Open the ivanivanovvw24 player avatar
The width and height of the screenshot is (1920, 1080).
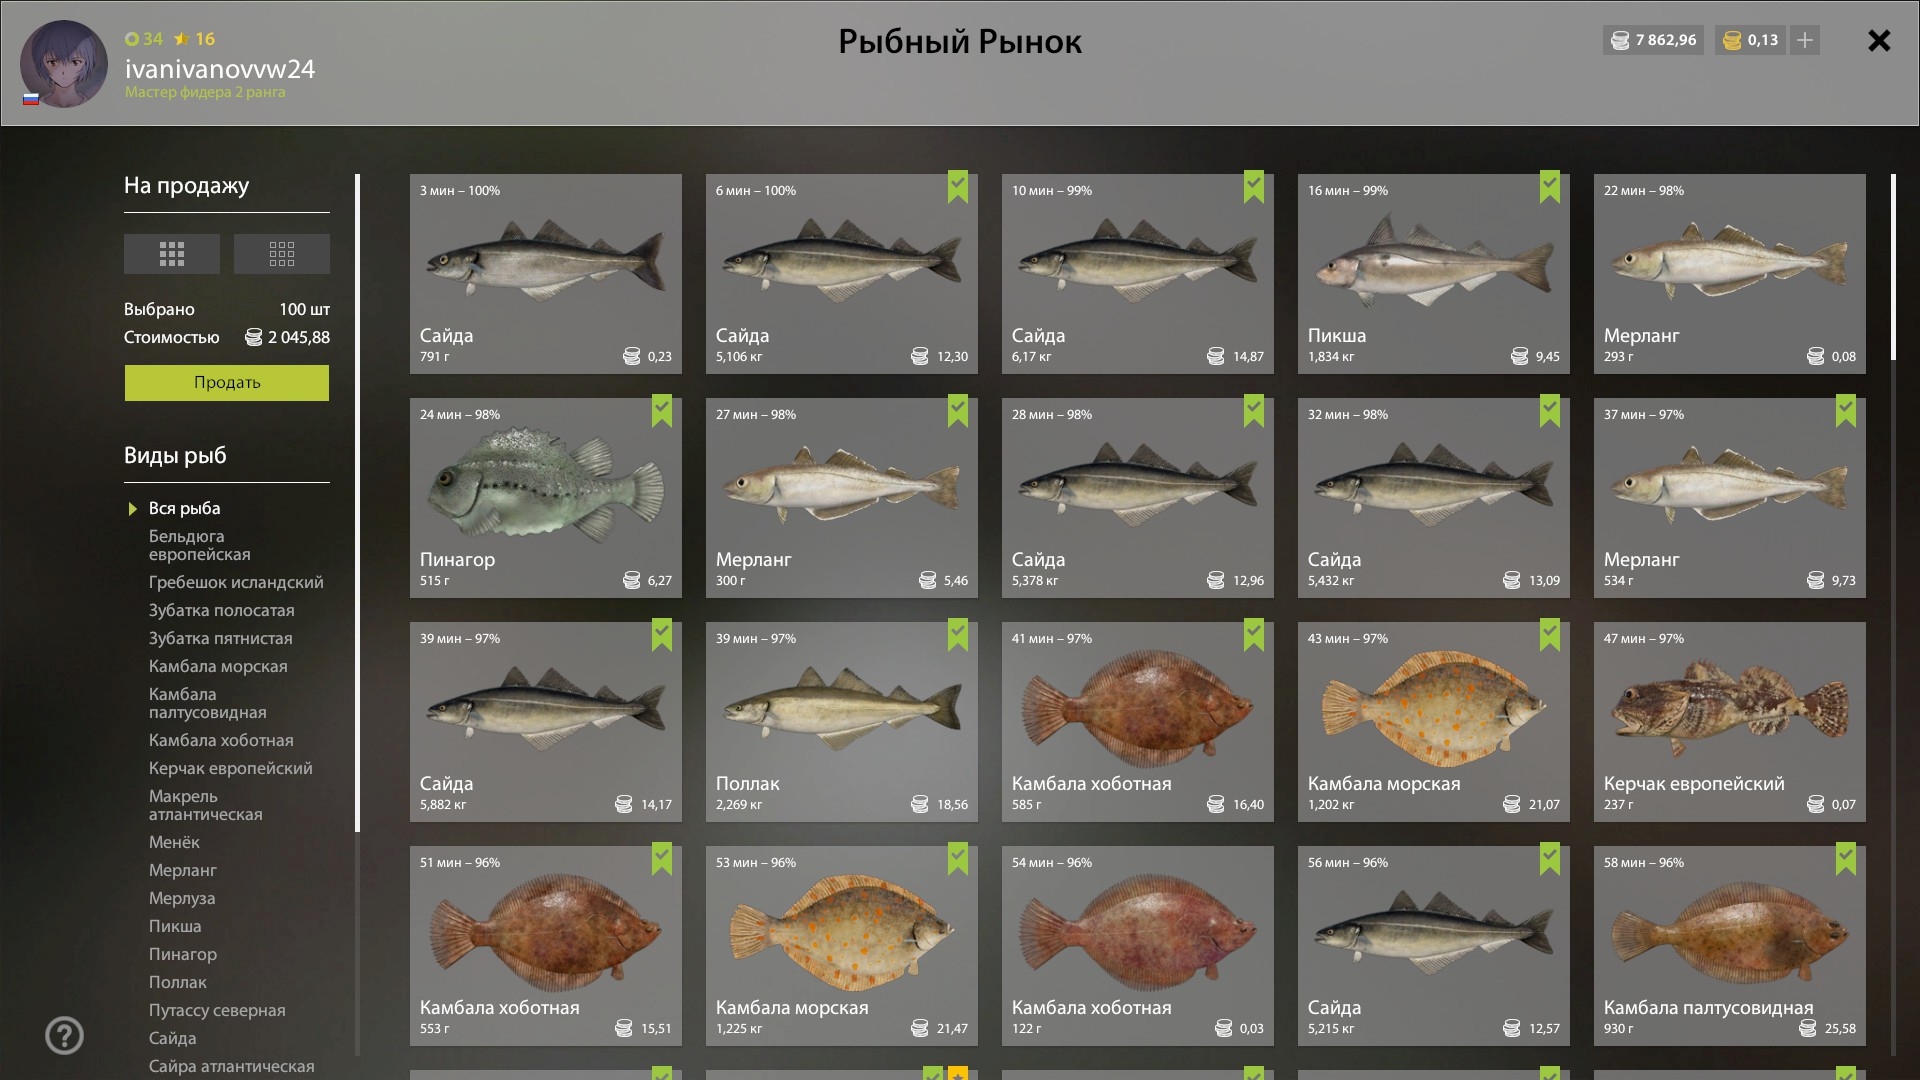click(64, 64)
